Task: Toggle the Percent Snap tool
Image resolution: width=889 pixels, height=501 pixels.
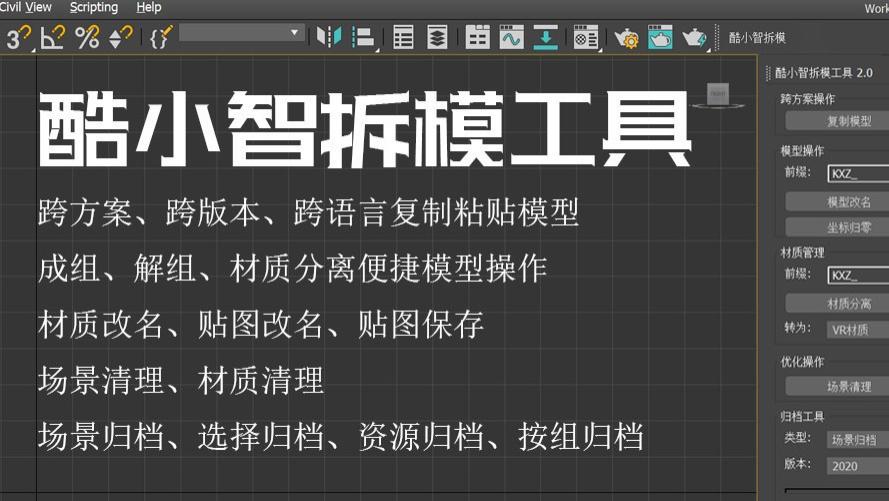Action: pos(87,37)
